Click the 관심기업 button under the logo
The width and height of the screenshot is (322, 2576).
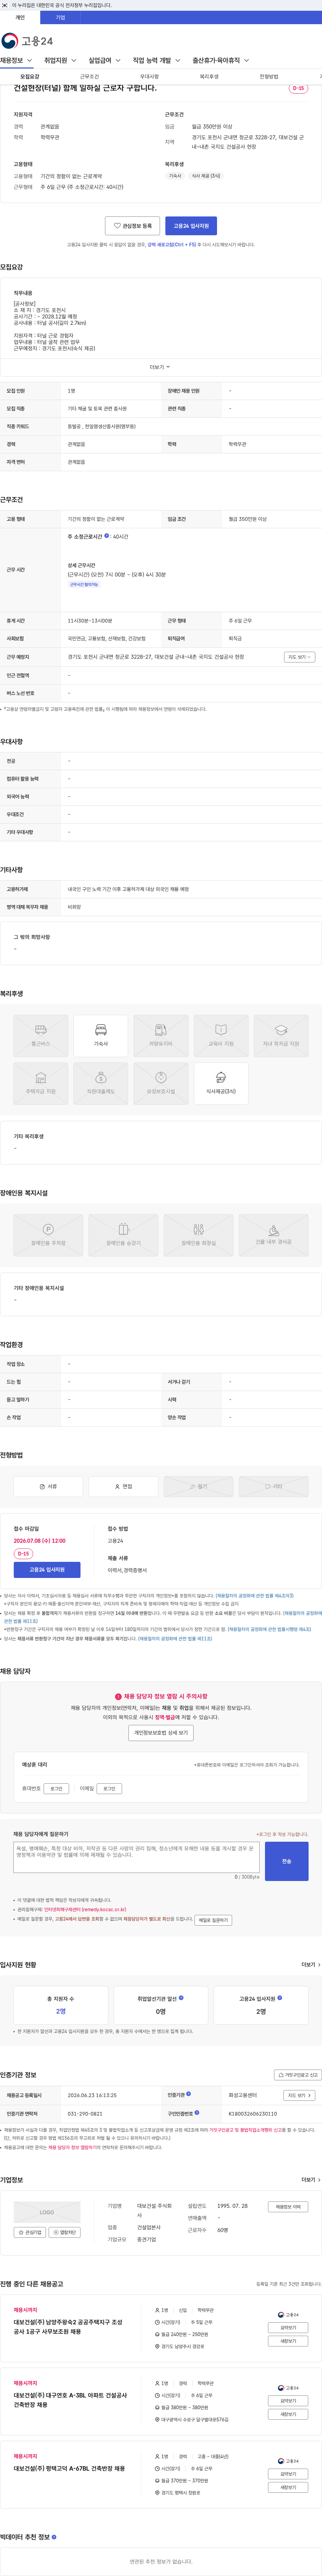coord(30,2232)
